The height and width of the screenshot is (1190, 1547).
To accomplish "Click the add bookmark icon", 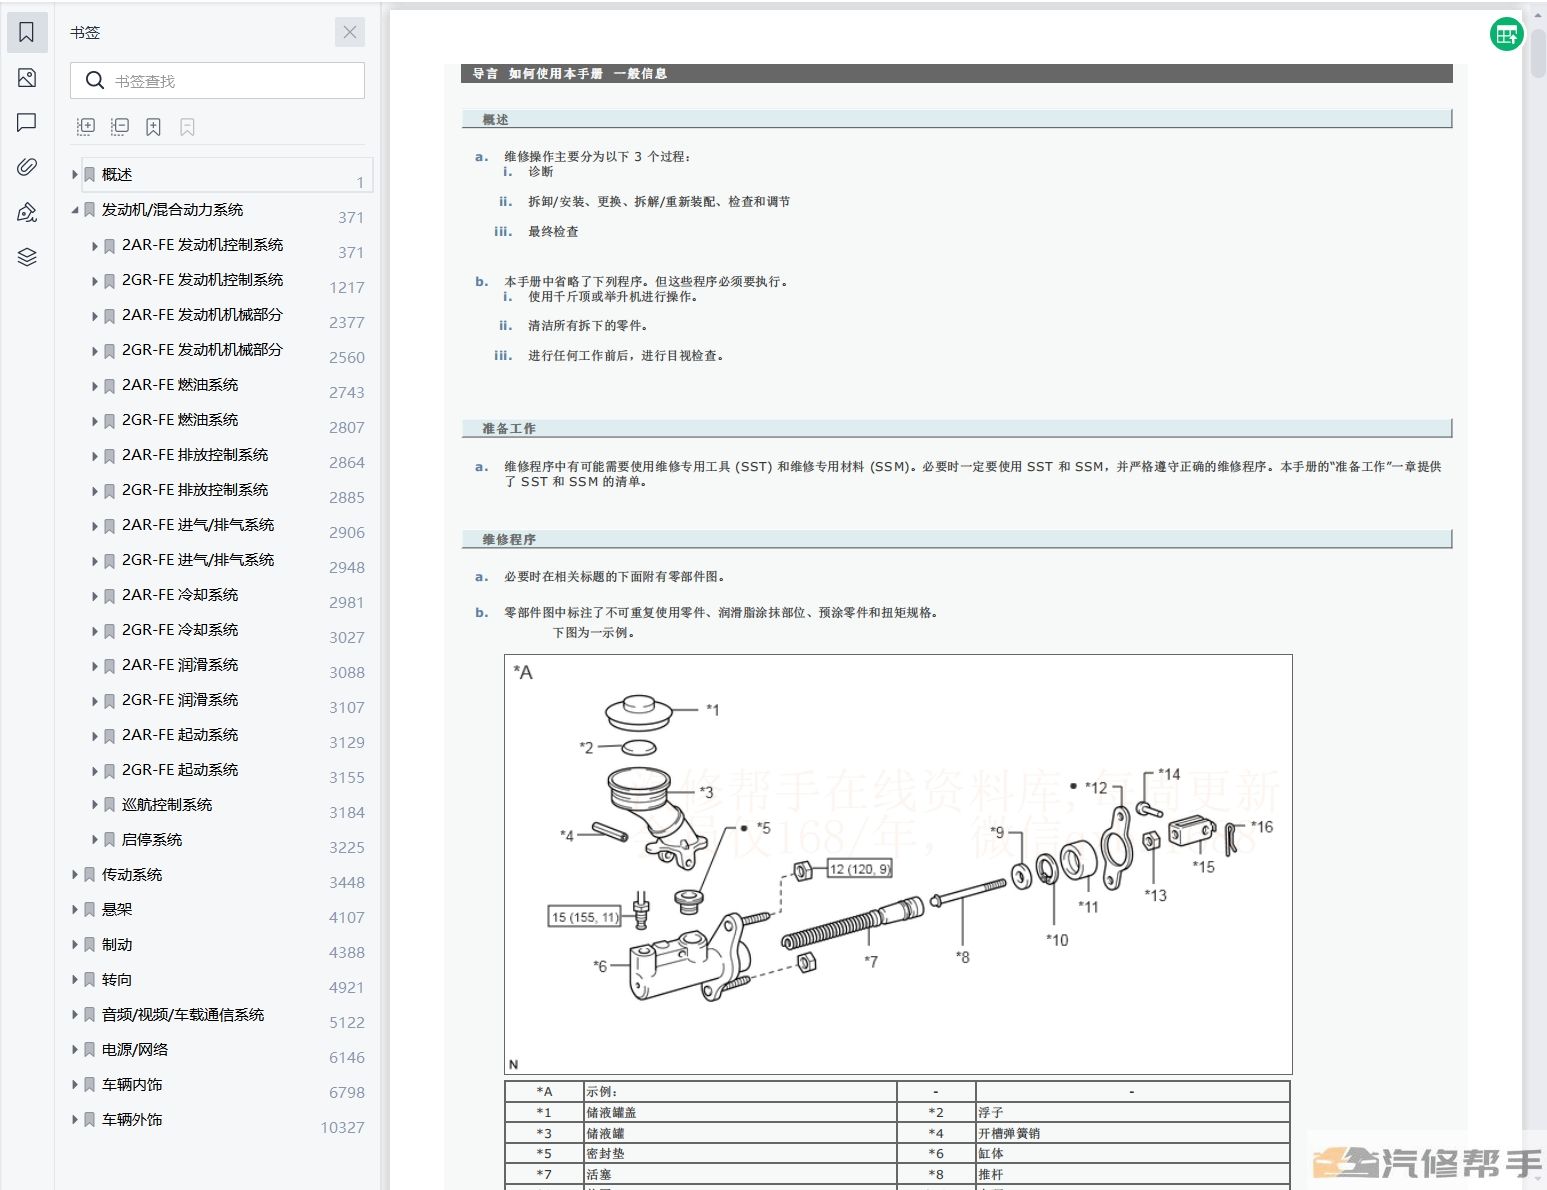I will 153,127.
